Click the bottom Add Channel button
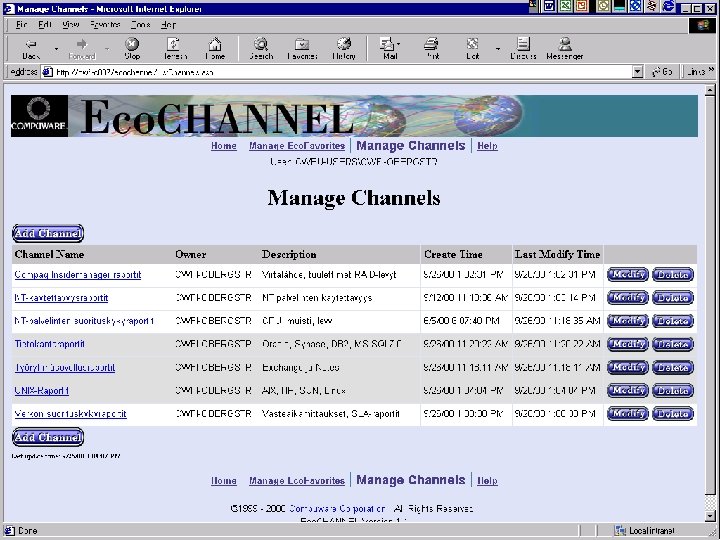Image resolution: width=720 pixels, height=540 pixels. coord(48,437)
